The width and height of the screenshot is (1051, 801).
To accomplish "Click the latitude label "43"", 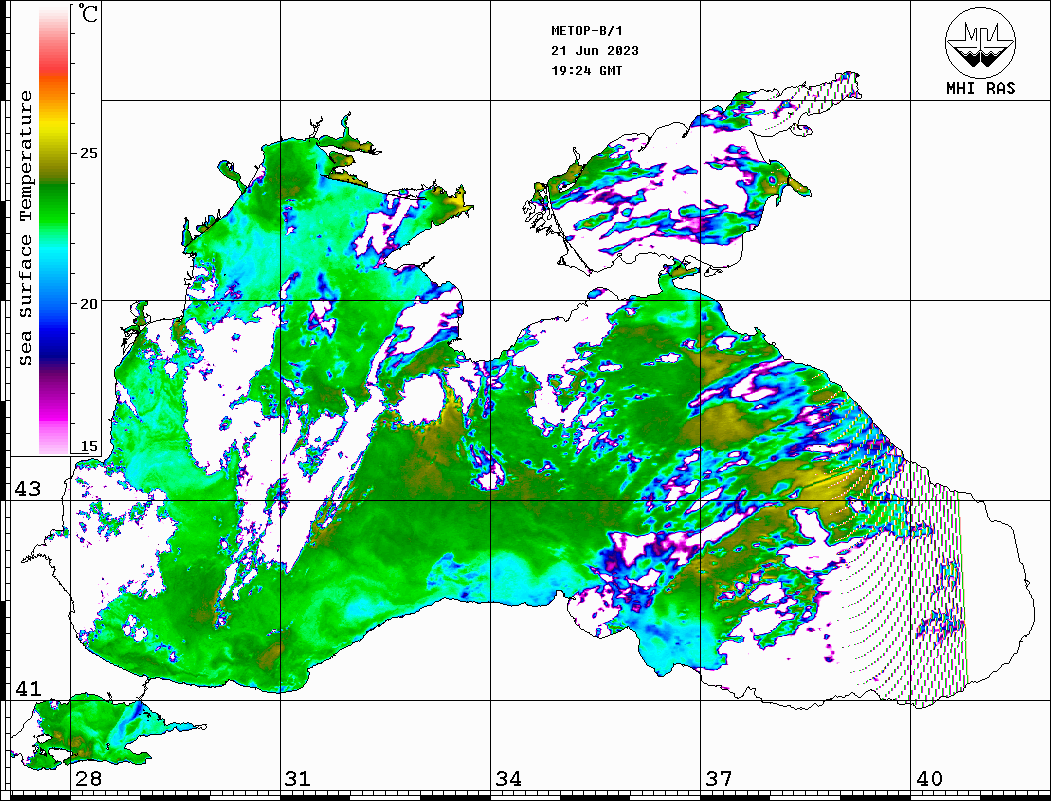I will pyautogui.click(x=27, y=489).
